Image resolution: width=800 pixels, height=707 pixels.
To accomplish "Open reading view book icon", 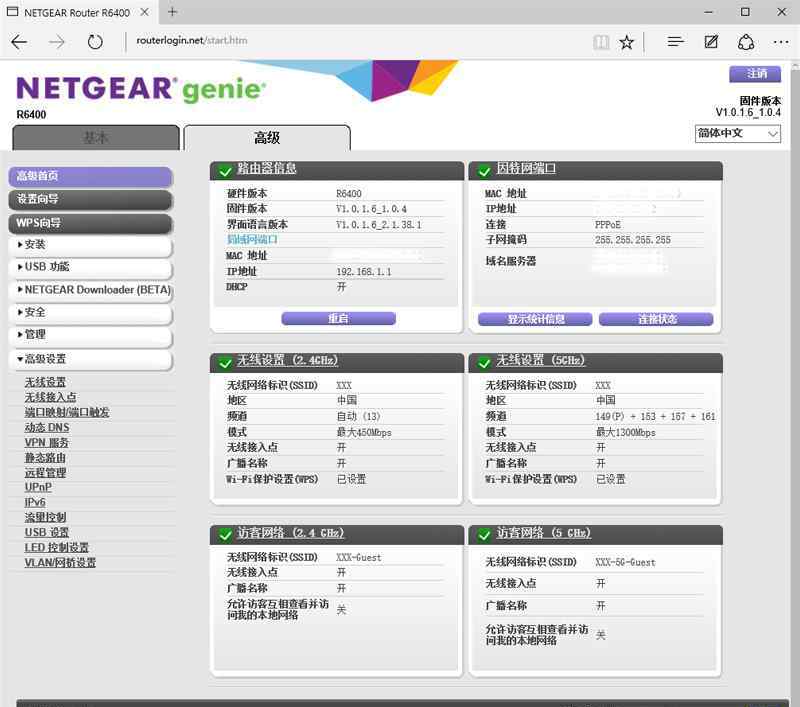I will 601,42.
